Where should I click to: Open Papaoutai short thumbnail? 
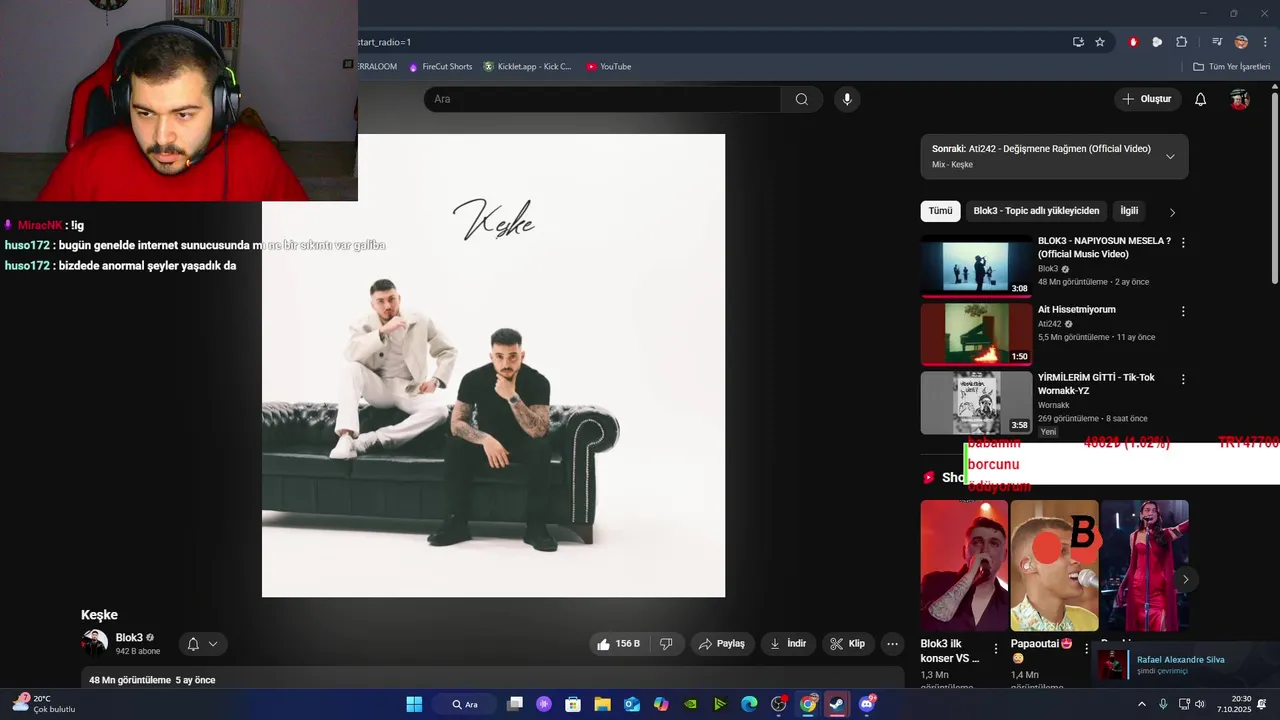[x=1054, y=565]
